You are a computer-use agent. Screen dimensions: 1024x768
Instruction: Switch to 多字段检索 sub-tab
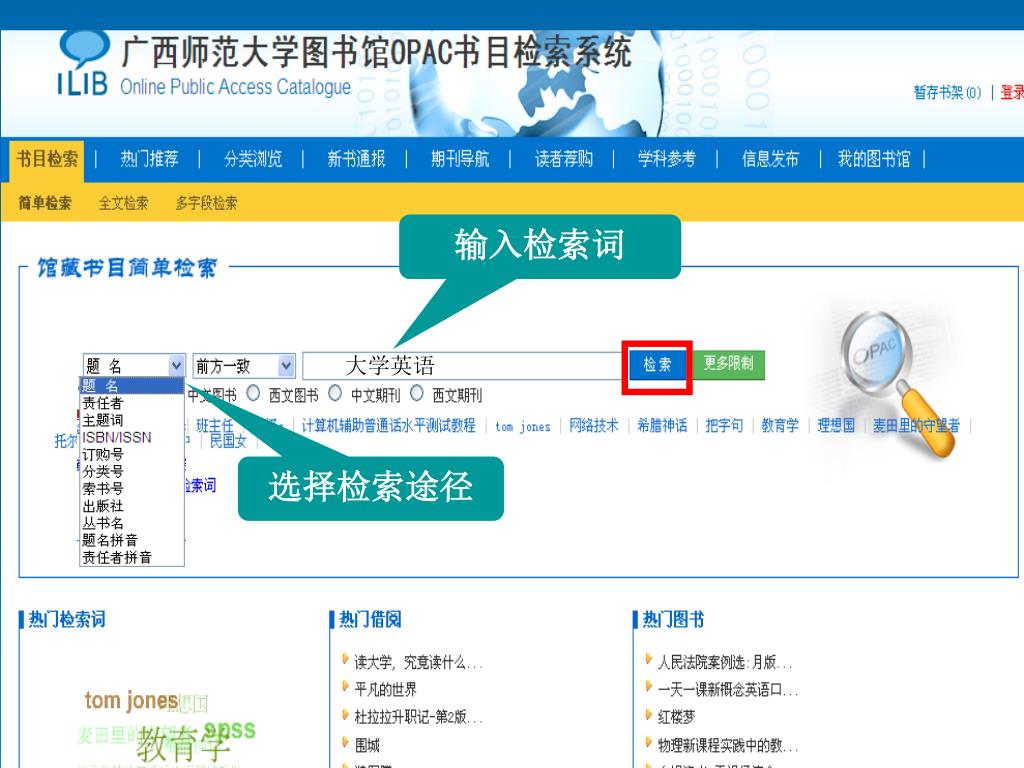pos(206,203)
